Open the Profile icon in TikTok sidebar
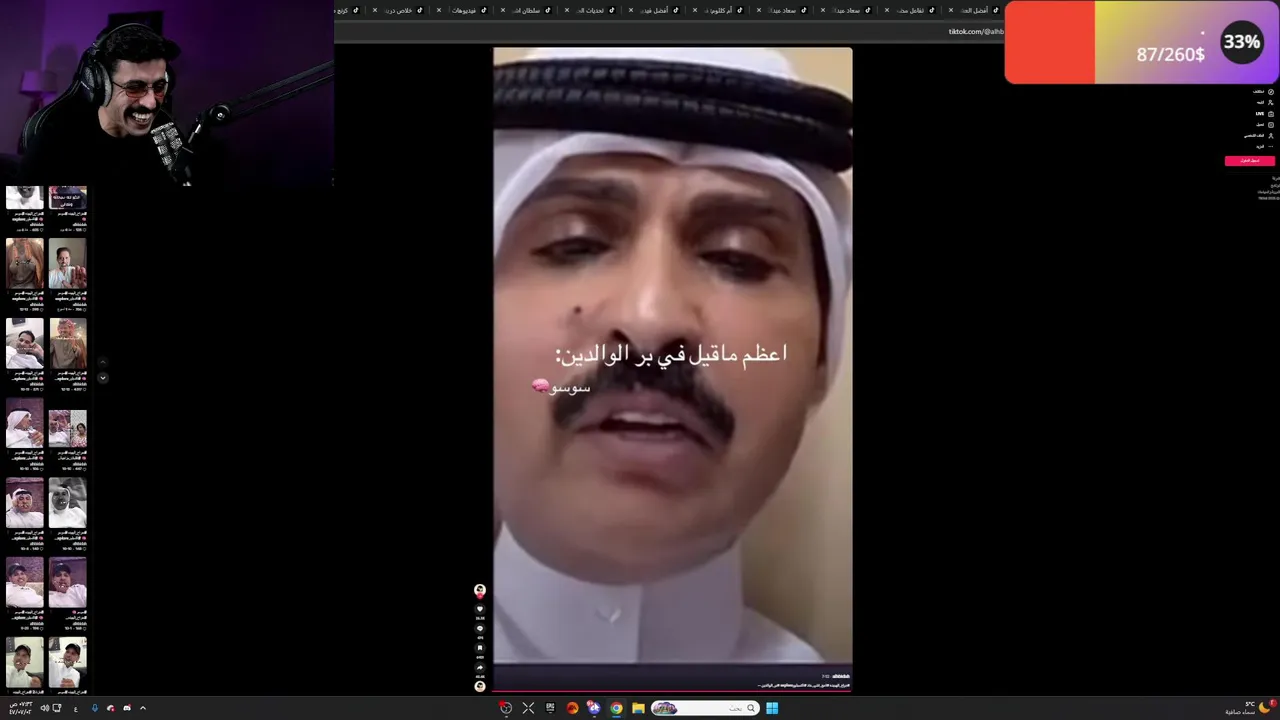This screenshot has width=1280, height=720. [x=1271, y=135]
